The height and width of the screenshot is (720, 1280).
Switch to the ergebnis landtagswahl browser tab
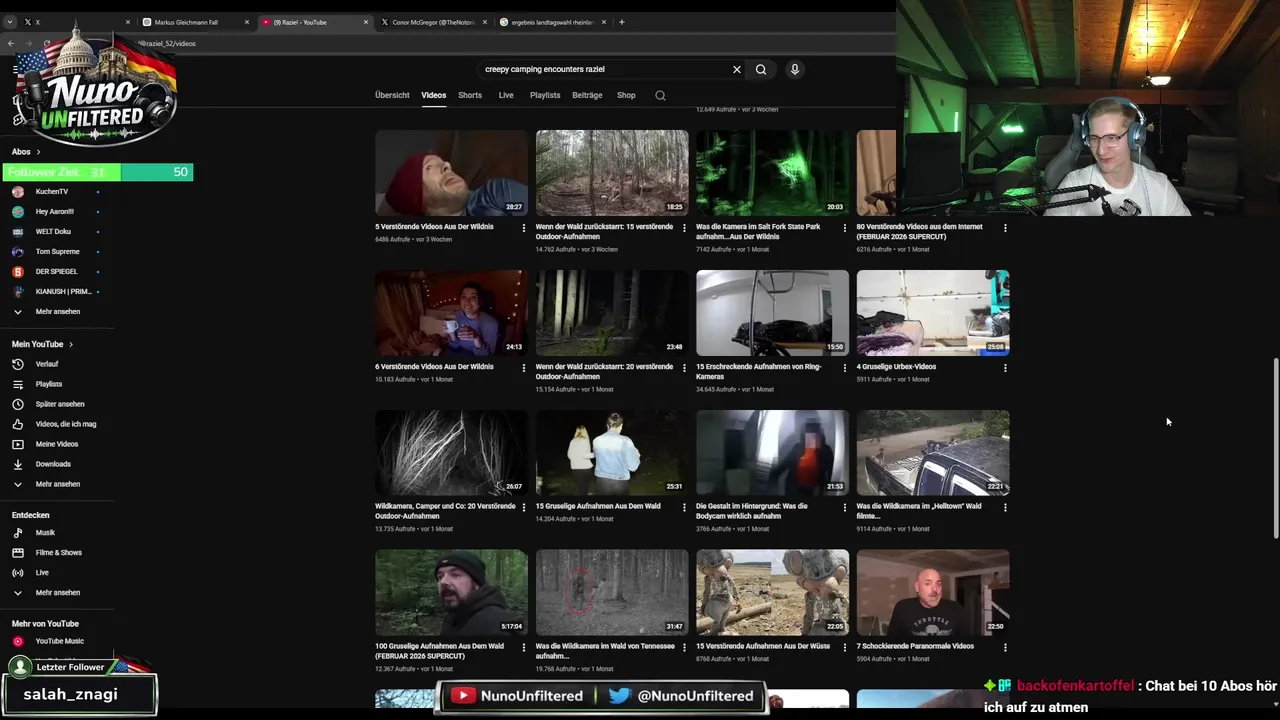551,22
